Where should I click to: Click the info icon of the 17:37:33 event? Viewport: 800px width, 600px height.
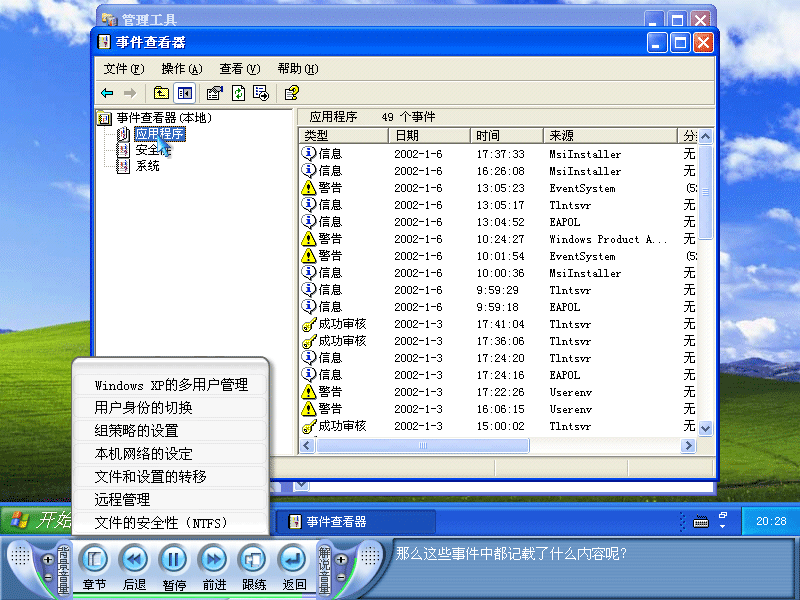click(309, 153)
